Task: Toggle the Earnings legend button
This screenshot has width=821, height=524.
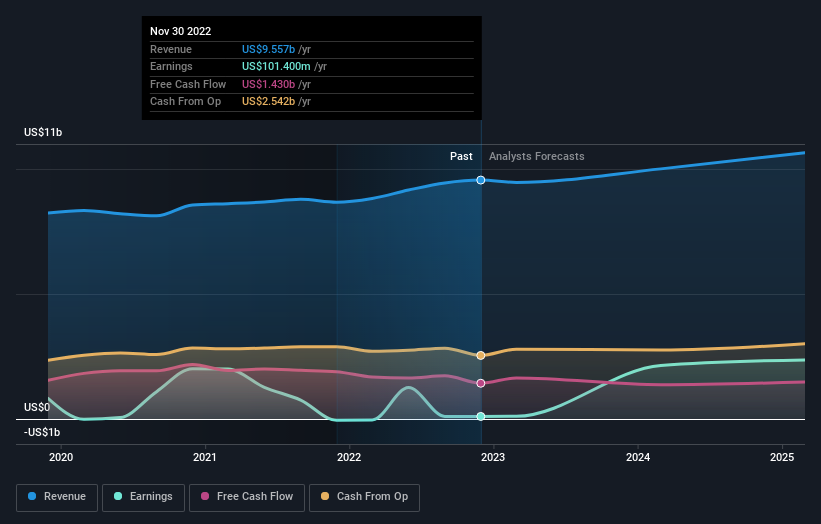Action: (143, 497)
